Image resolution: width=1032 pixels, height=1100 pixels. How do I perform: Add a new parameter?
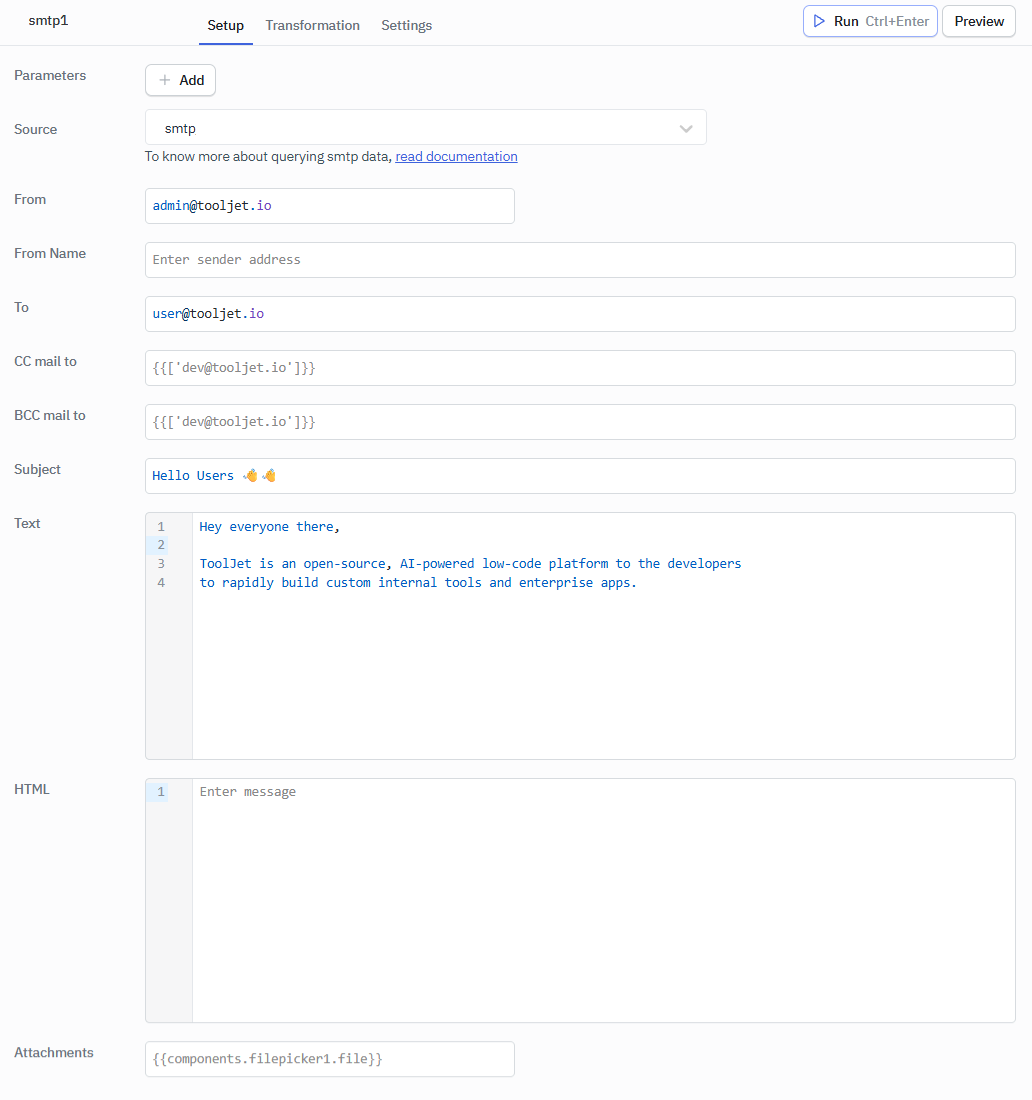(180, 80)
